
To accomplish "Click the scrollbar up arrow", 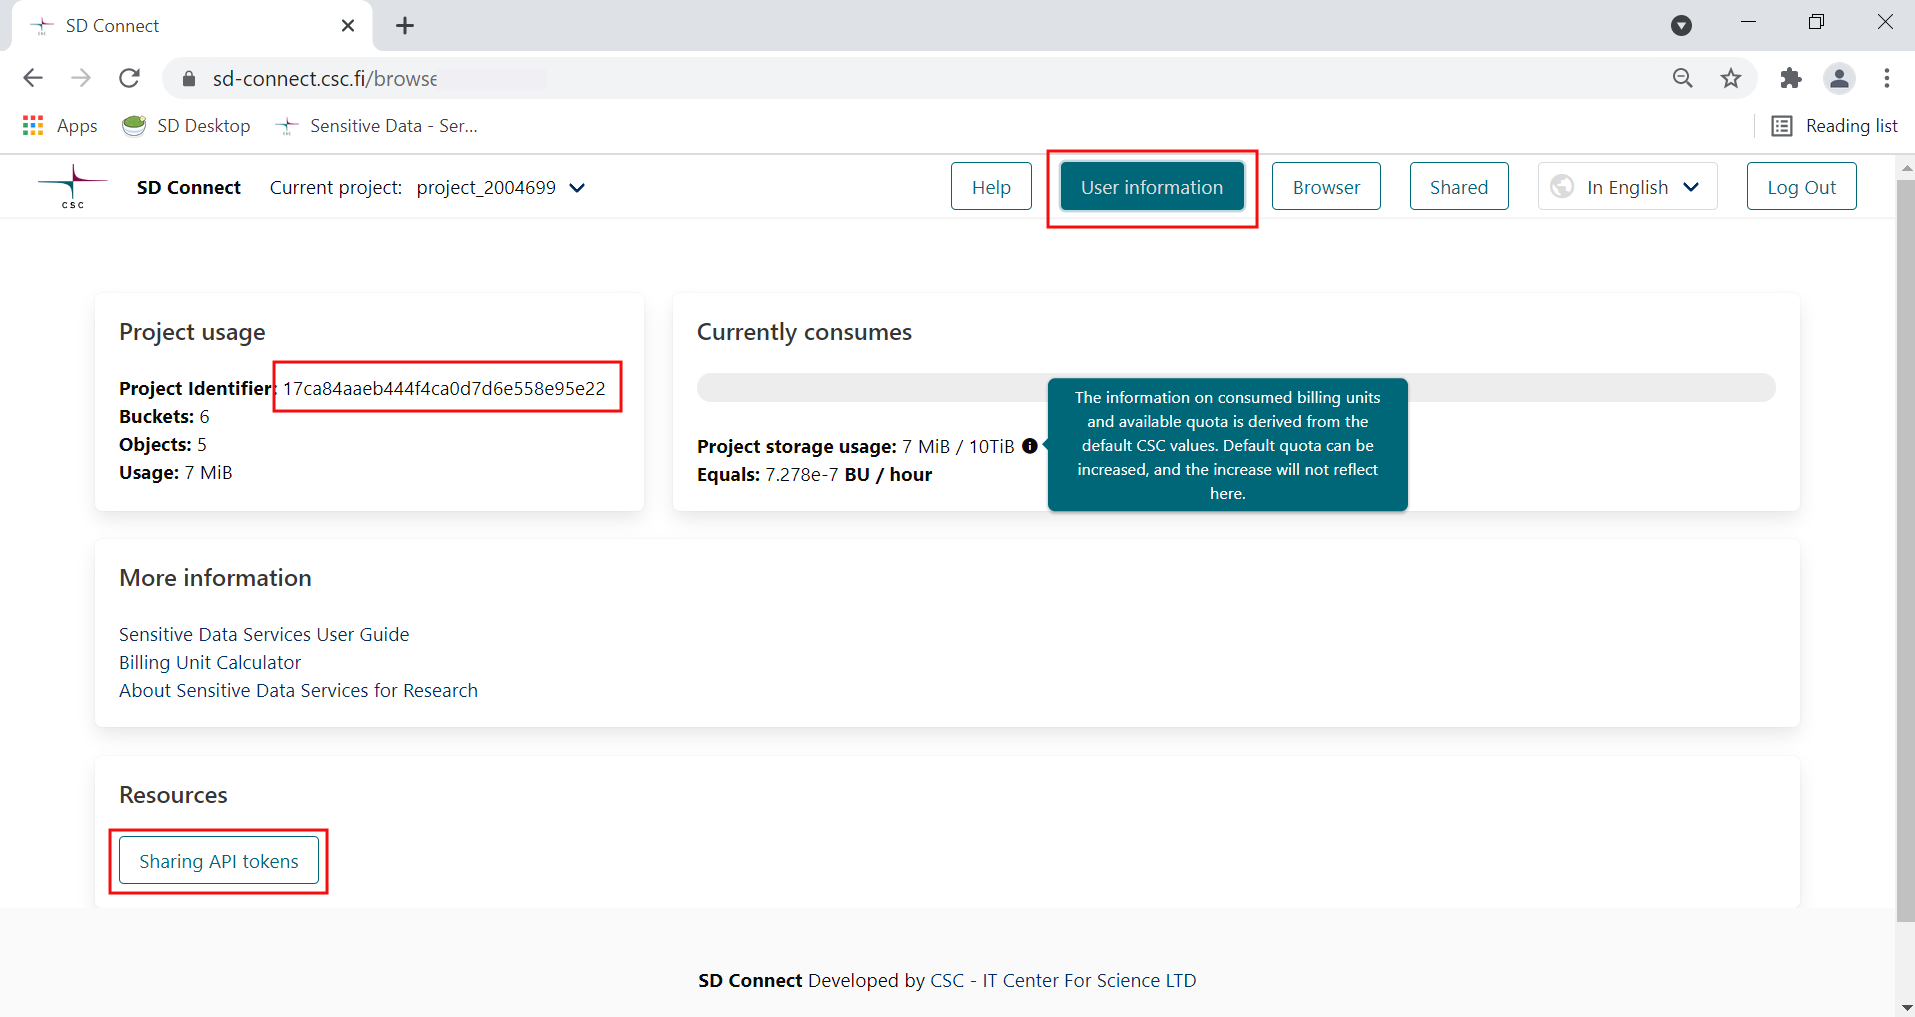I will (1906, 168).
